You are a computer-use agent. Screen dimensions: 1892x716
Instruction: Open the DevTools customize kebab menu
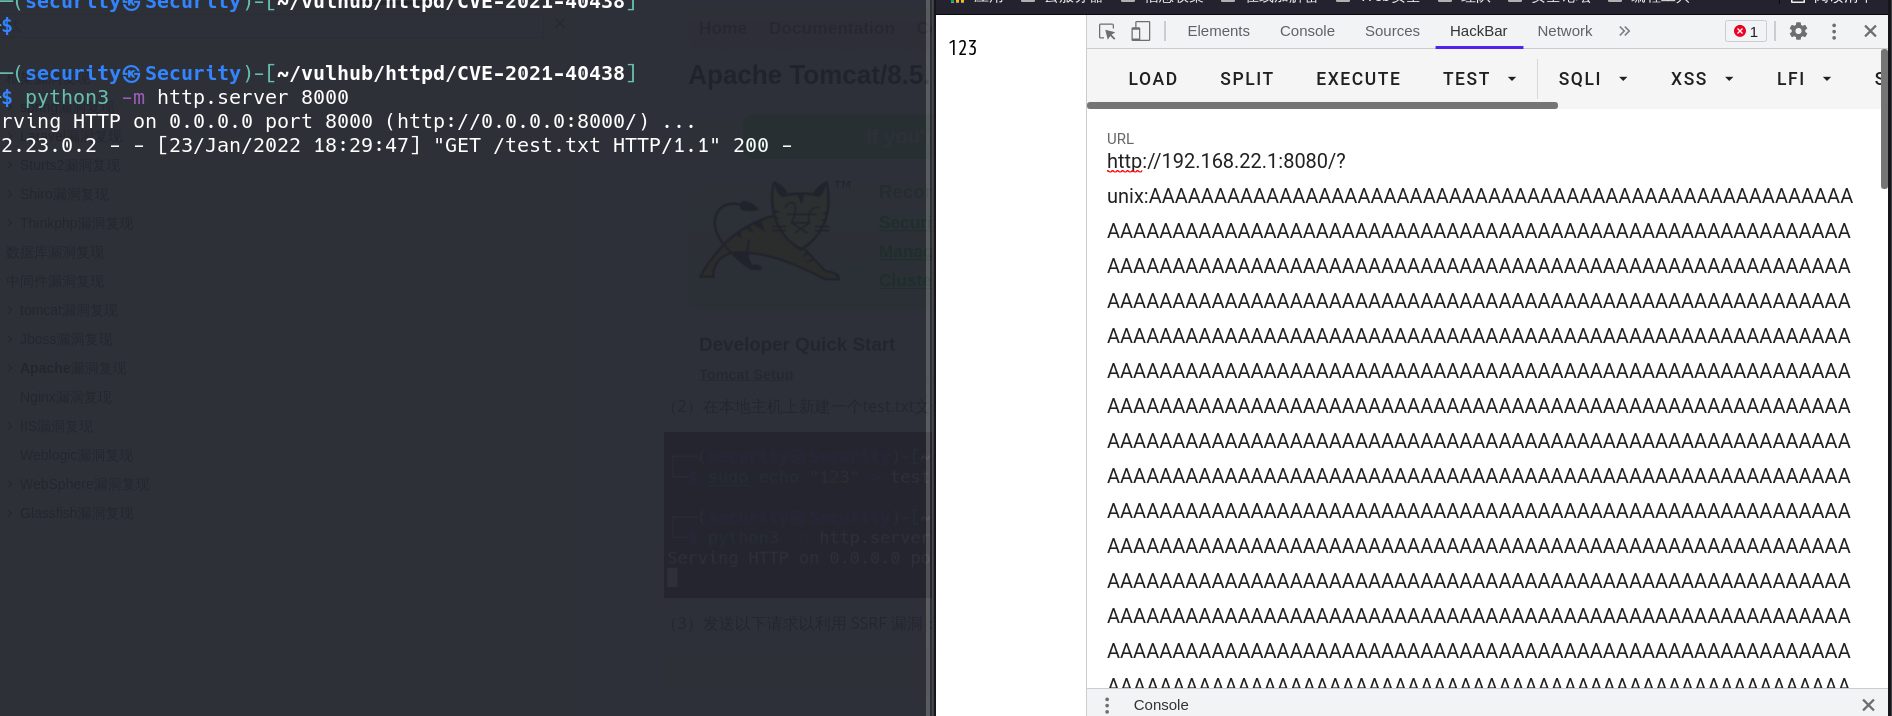[1834, 31]
